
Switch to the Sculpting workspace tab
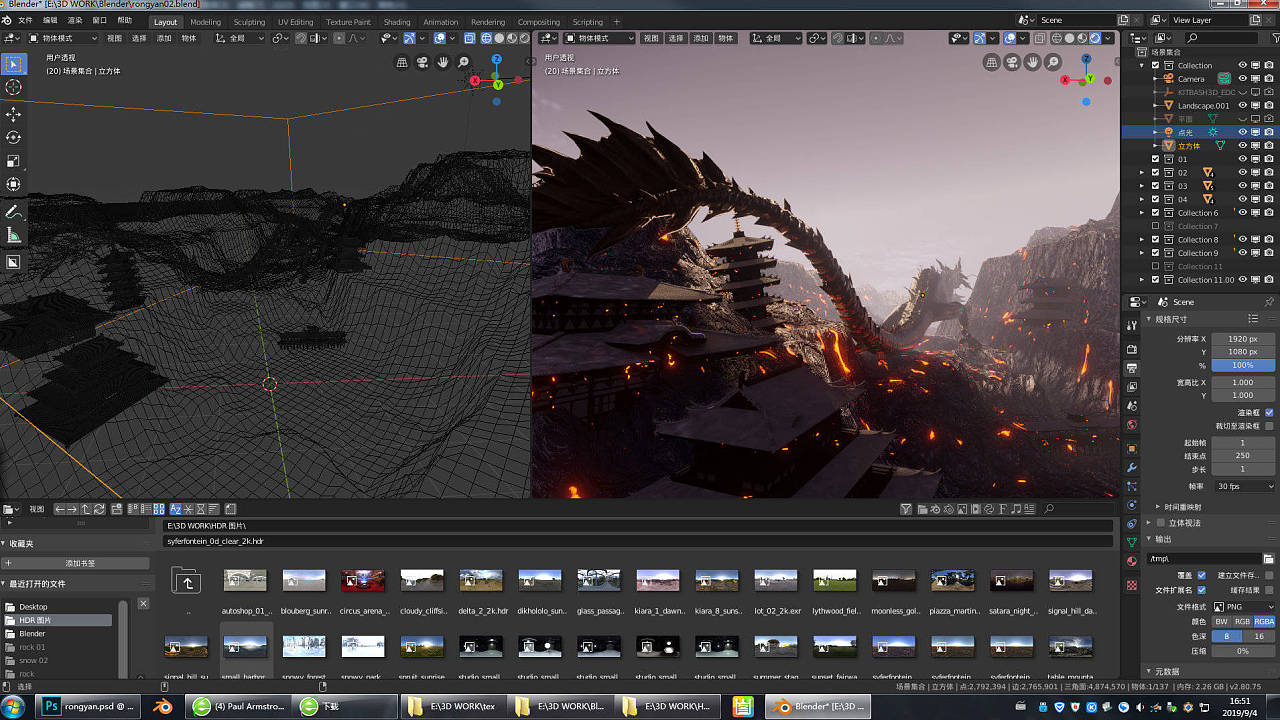pyautogui.click(x=249, y=21)
